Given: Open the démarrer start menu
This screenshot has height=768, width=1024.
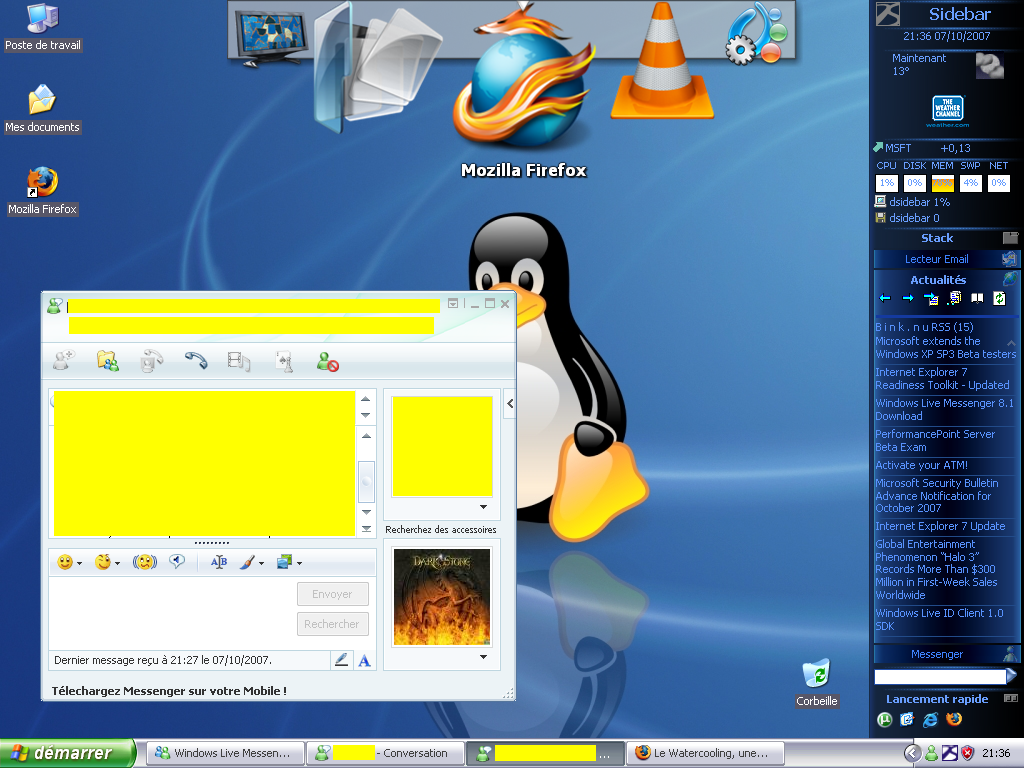Looking at the screenshot, I should coord(68,753).
